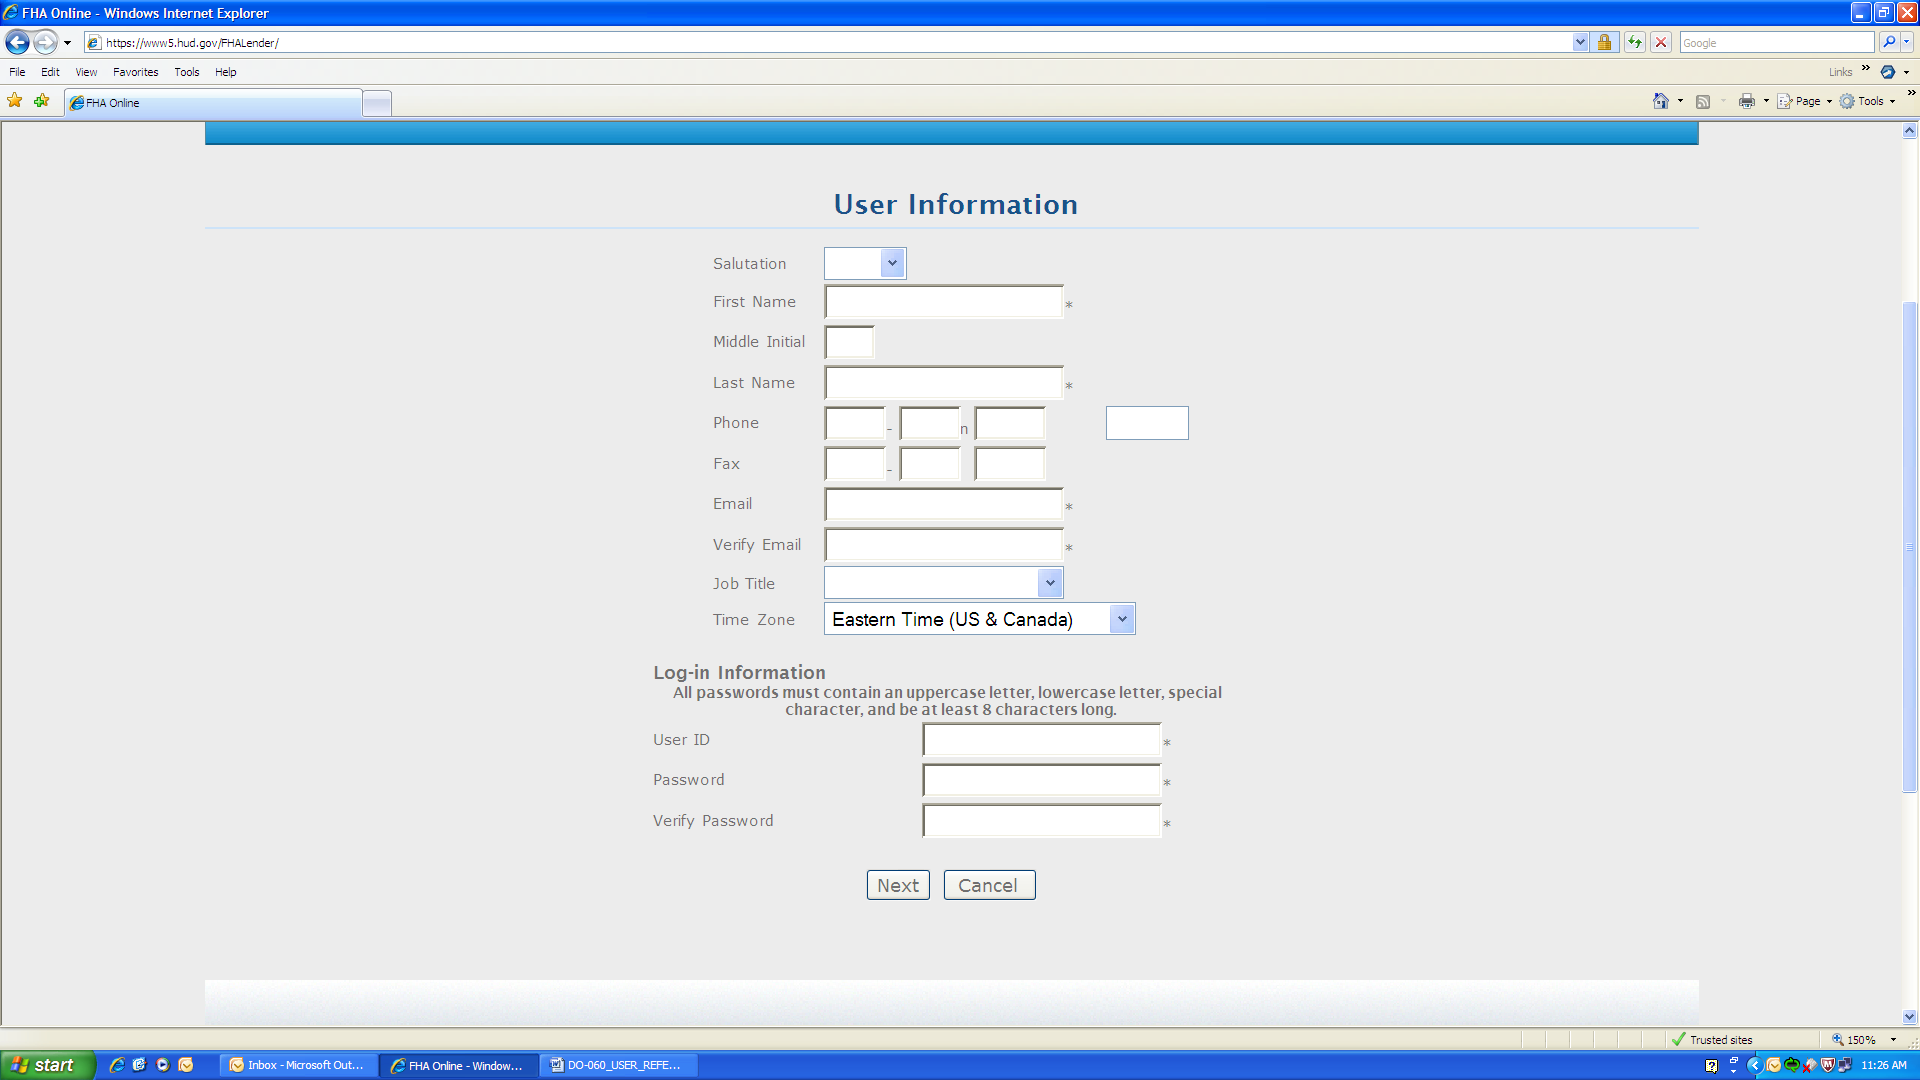Click the First Name text field
Screen dimensions: 1920x1080
(943, 302)
